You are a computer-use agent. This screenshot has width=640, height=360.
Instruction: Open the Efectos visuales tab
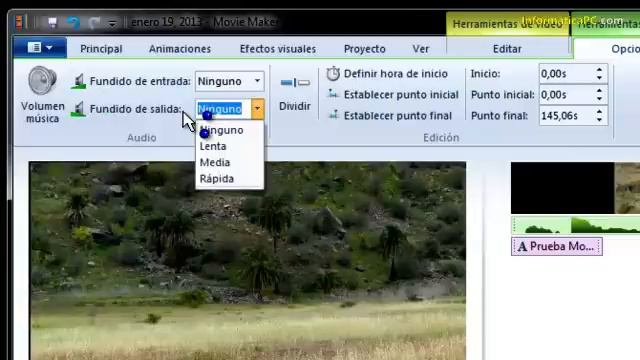pyautogui.click(x=278, y=49)
